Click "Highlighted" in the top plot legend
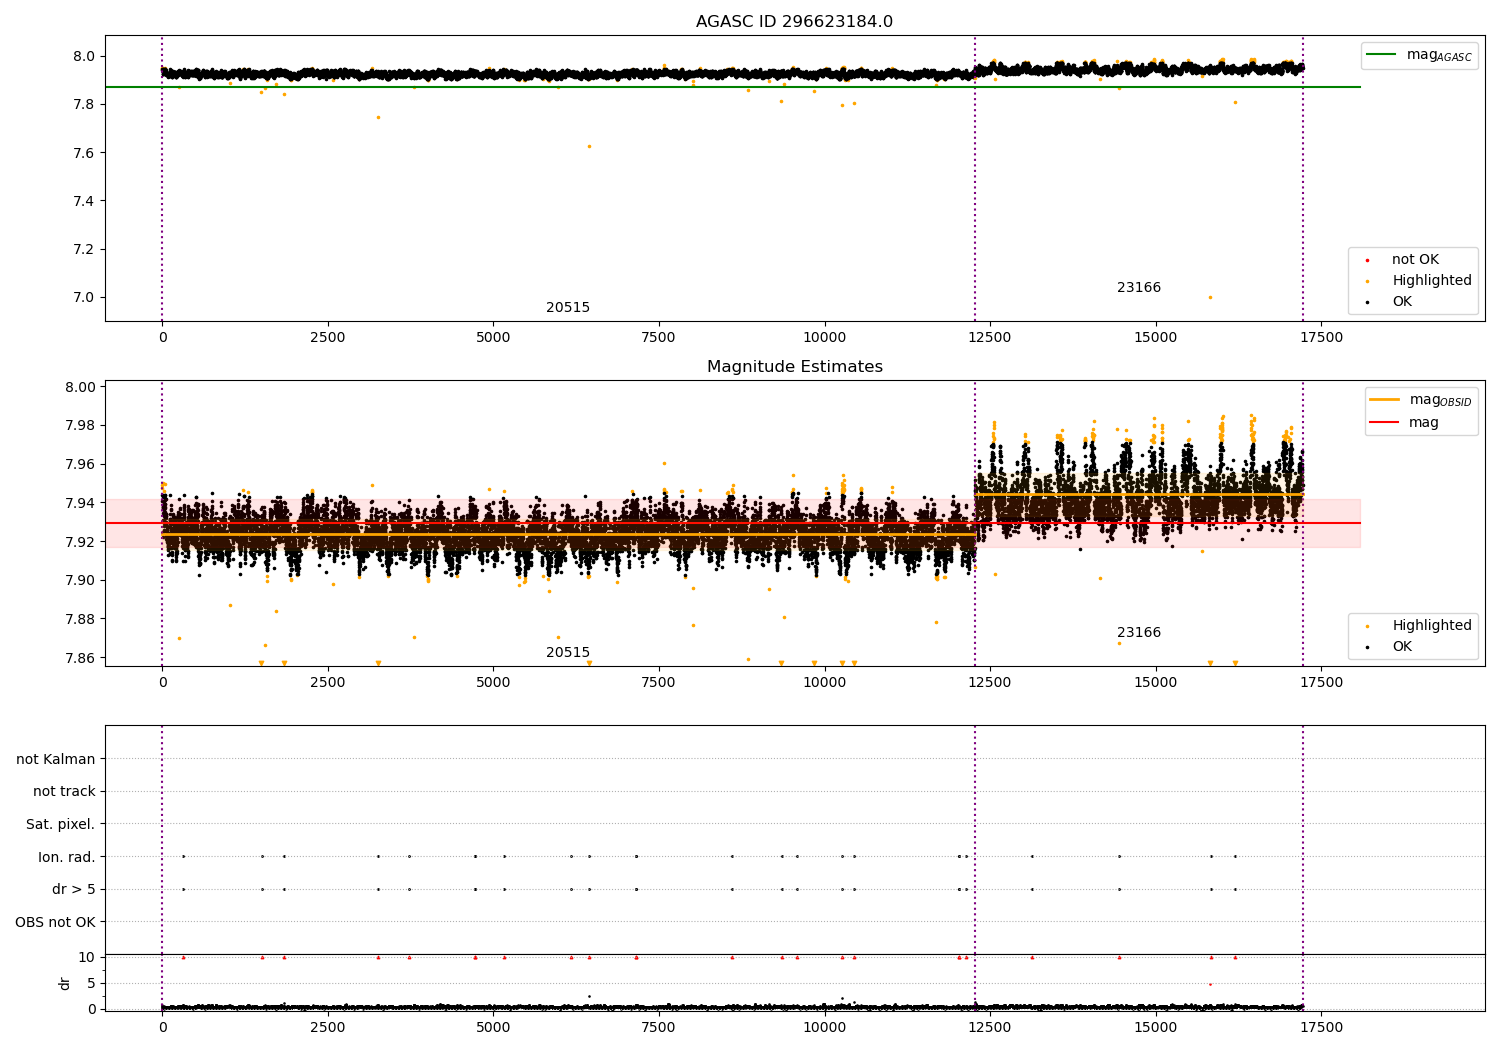 click(1431, 281)
